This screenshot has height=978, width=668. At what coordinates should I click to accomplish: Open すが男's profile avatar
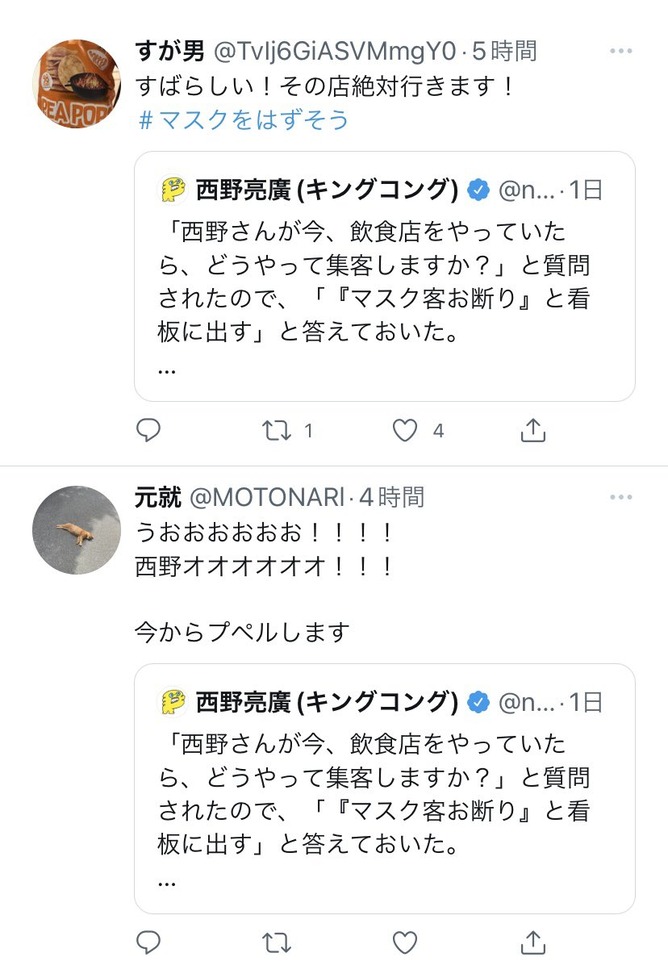77,84
